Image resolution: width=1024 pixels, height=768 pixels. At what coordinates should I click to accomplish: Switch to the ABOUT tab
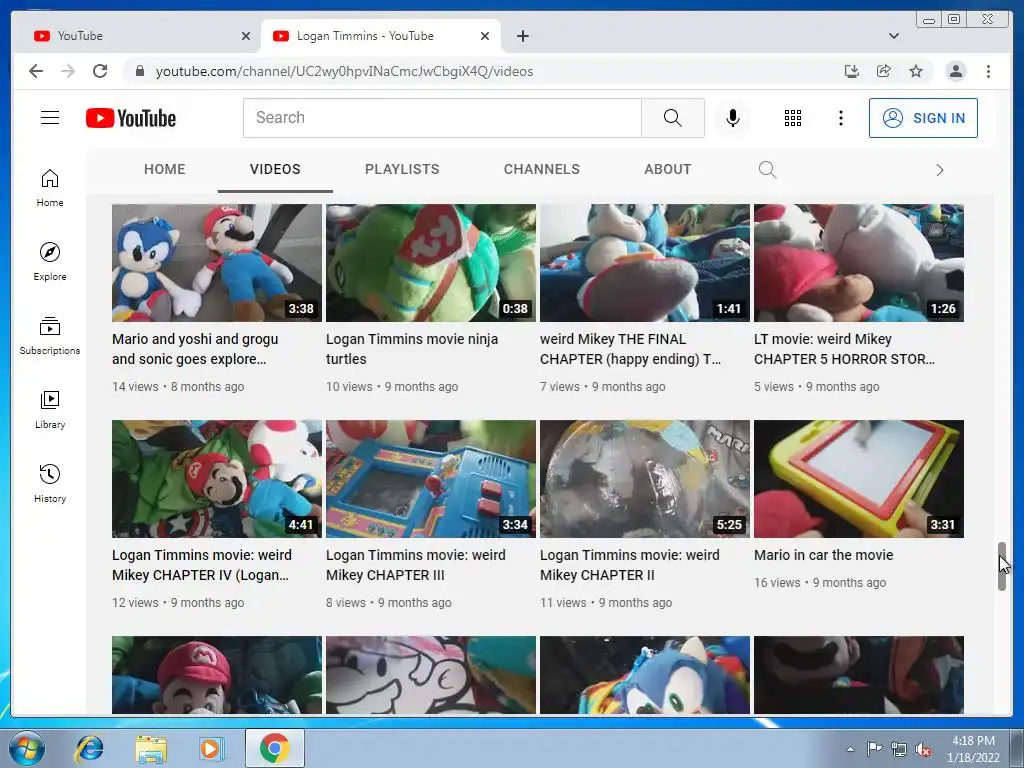coord(667,169)
